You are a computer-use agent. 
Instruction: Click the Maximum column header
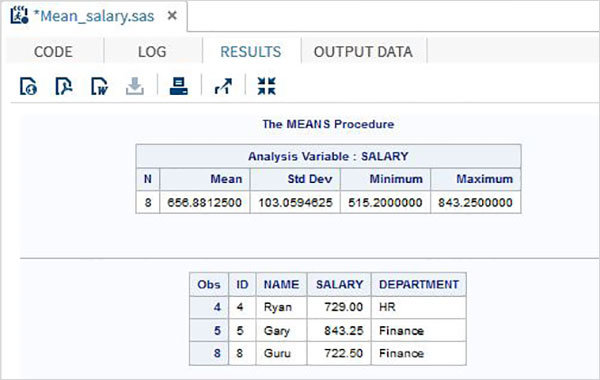click(476, 179)
